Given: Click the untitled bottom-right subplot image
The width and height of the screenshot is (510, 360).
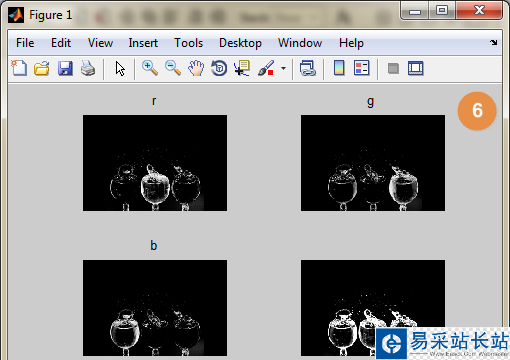Looking at the screenshot, I should coord(373,308).
